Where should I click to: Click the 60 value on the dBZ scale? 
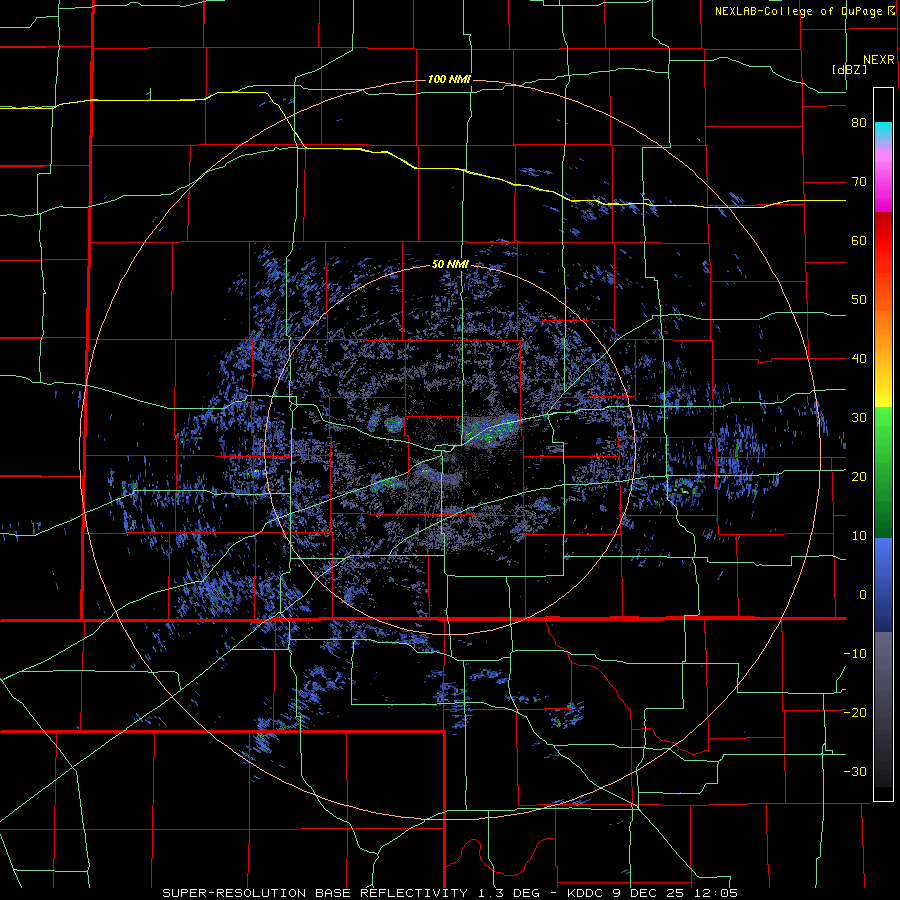coord(859,240)
